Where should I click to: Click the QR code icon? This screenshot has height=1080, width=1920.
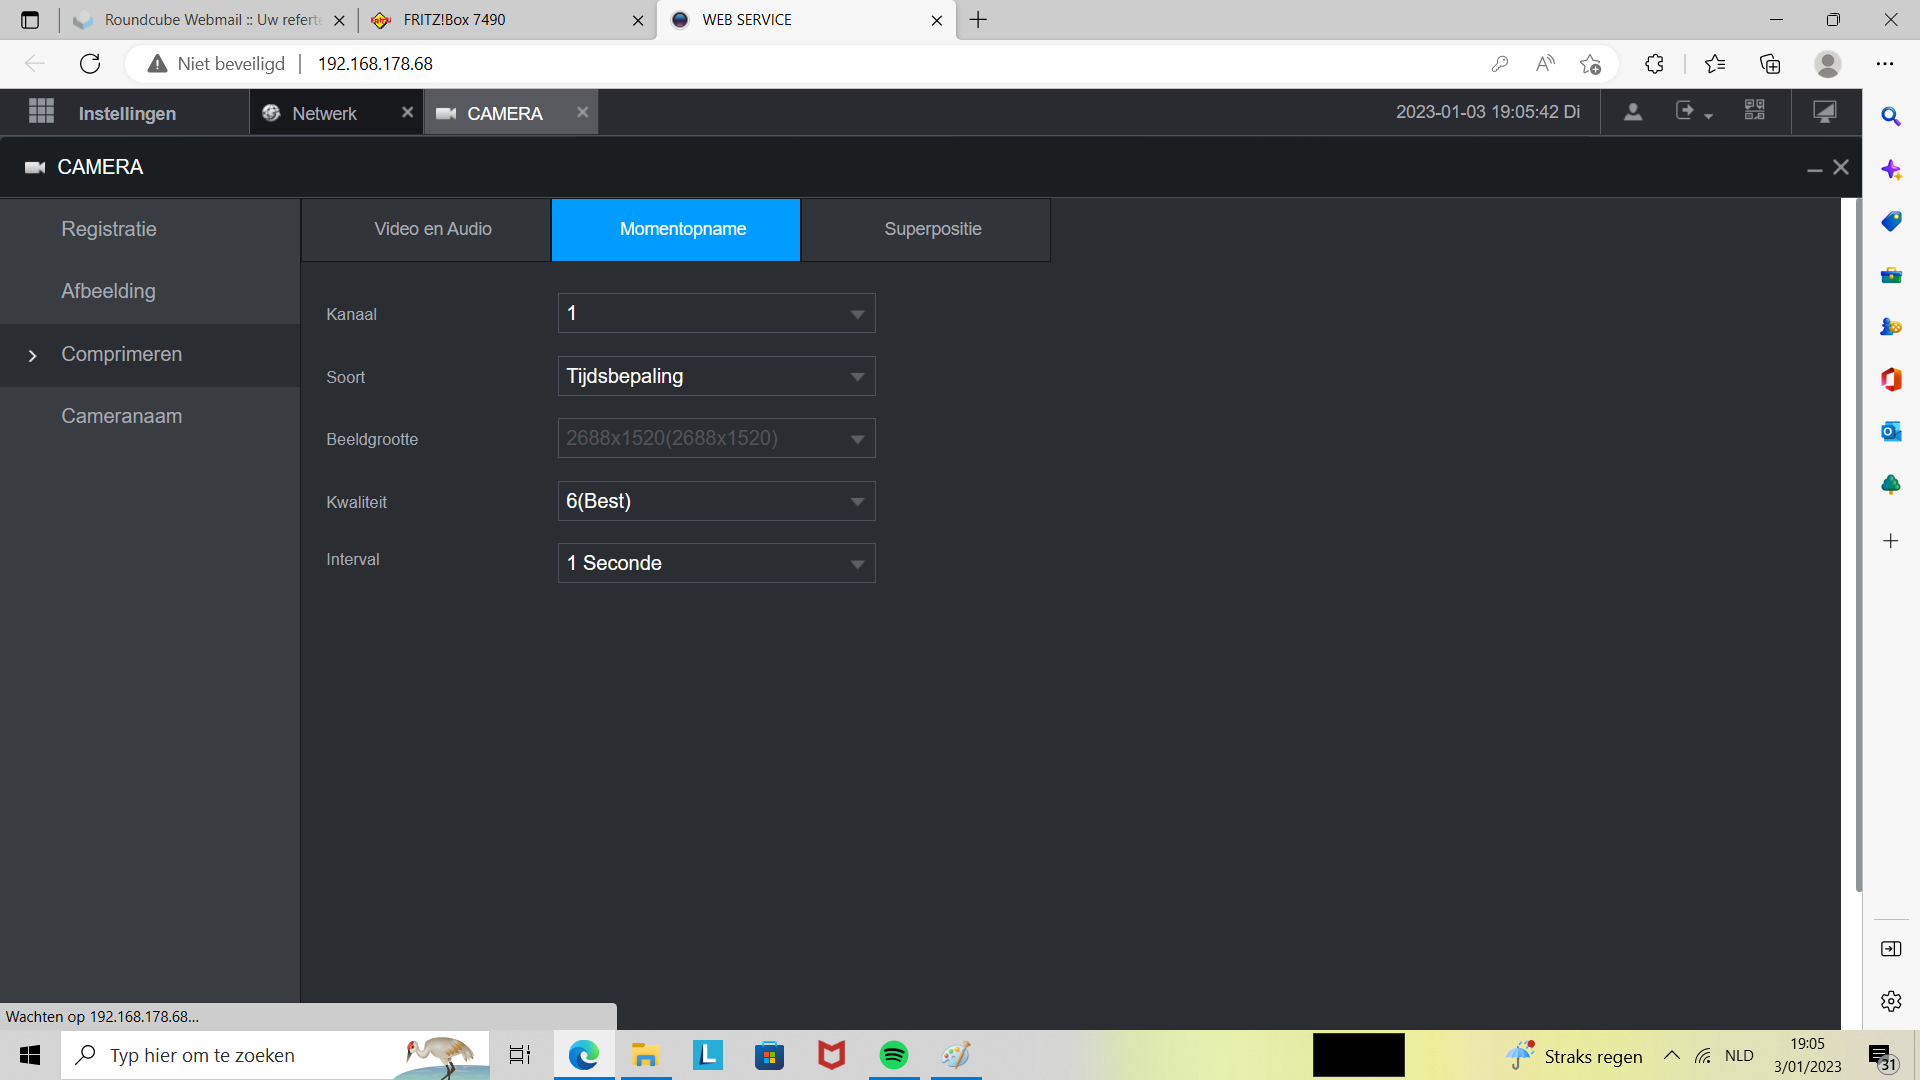pyautogui.click(x=1754, y=111)
